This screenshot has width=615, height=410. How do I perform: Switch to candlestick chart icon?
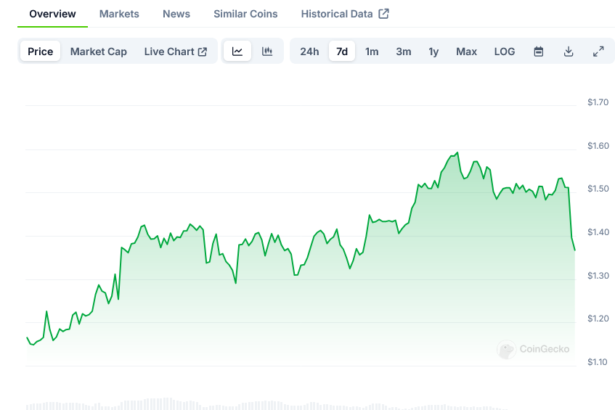pyautogui.click(x=267, y=51)
